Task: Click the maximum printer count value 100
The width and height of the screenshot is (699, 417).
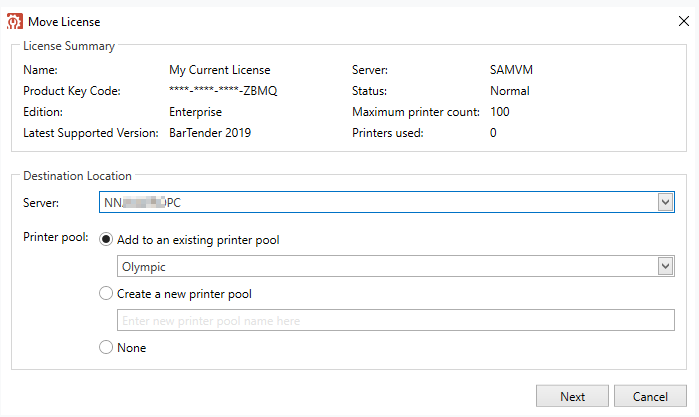Action: tap(500, 112)
